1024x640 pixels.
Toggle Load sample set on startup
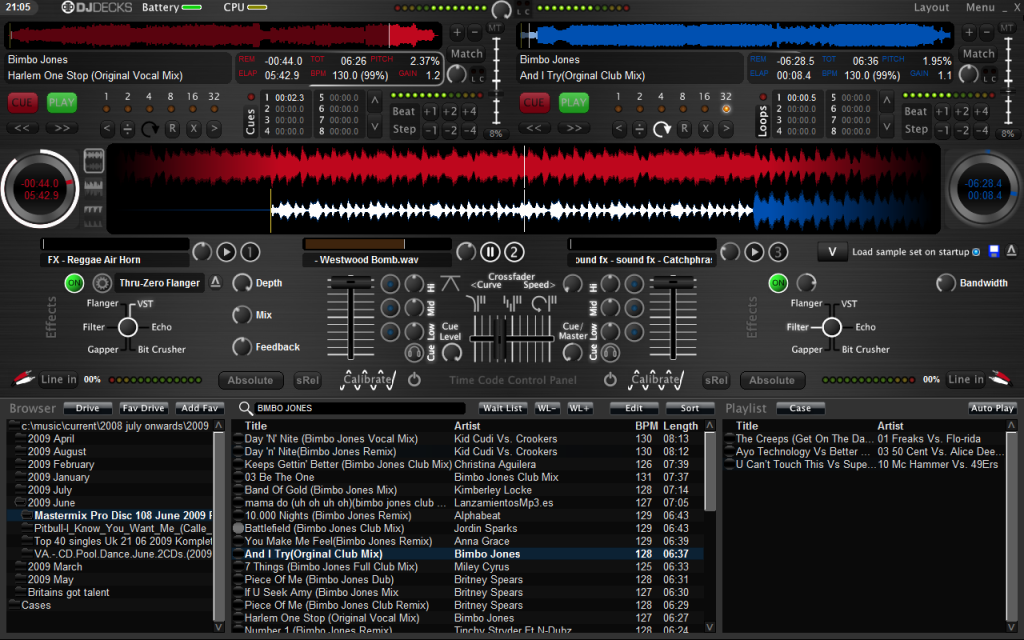976,252
